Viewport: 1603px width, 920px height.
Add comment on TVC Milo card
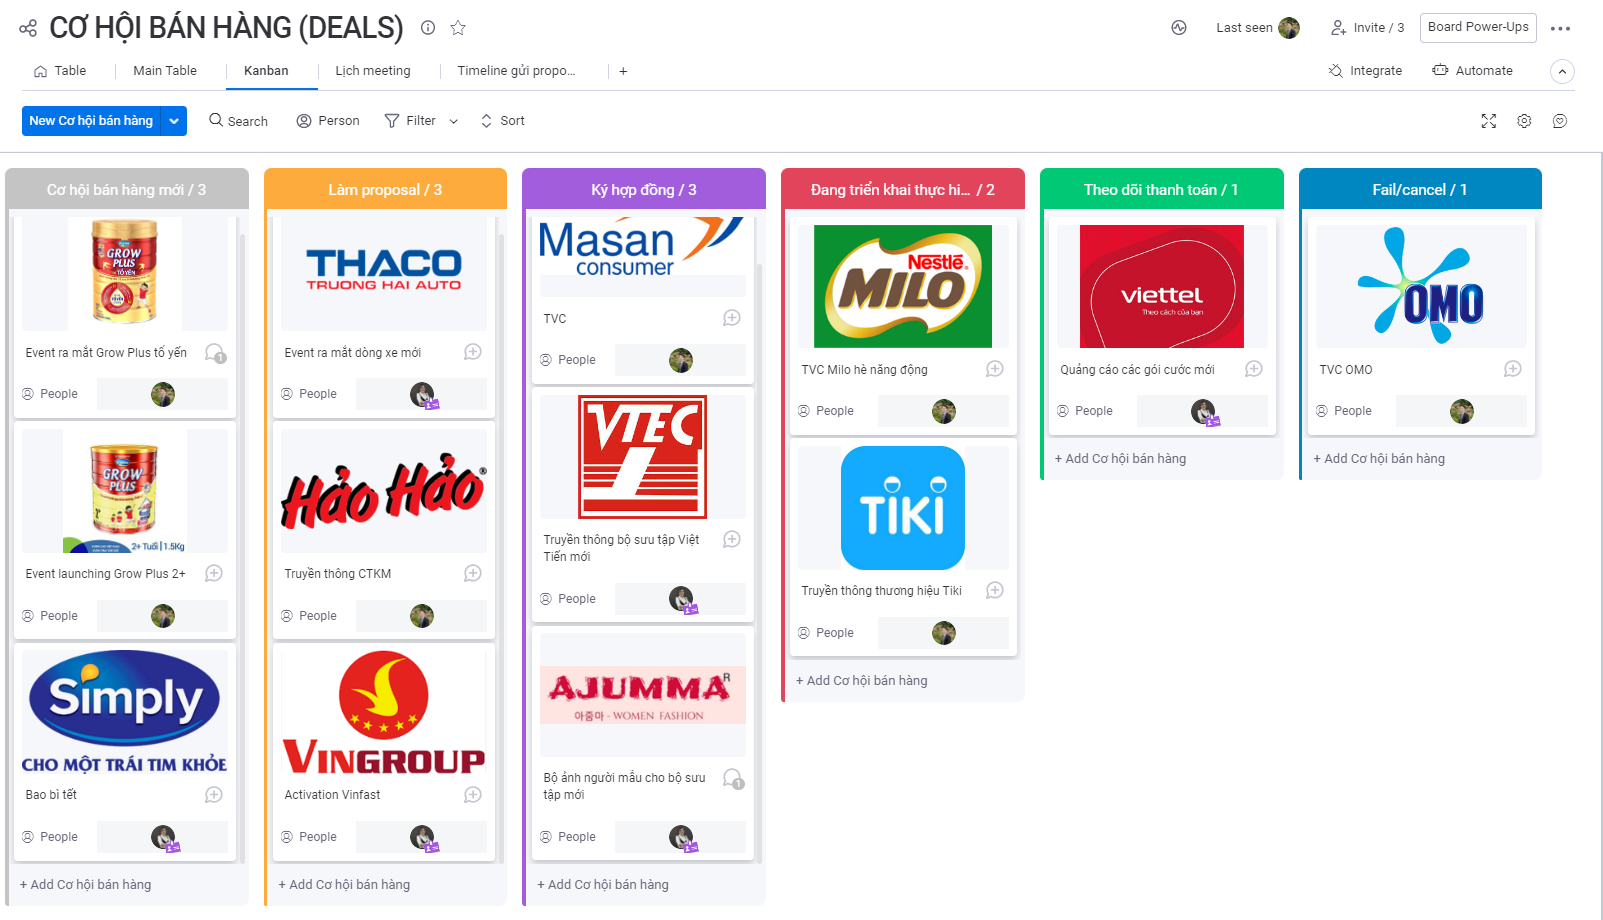tap(995, 369)
